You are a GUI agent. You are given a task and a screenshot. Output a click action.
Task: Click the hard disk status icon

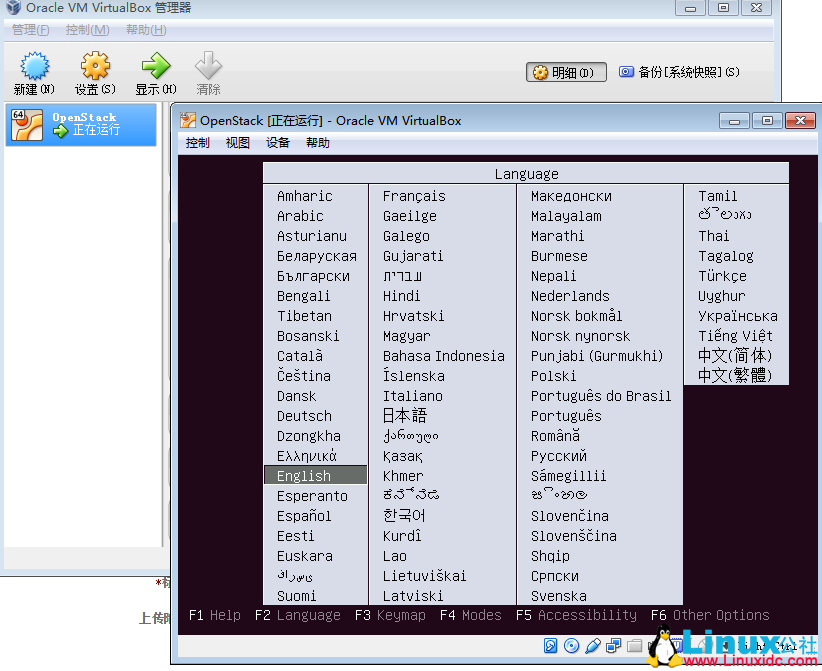click(551, 646)
